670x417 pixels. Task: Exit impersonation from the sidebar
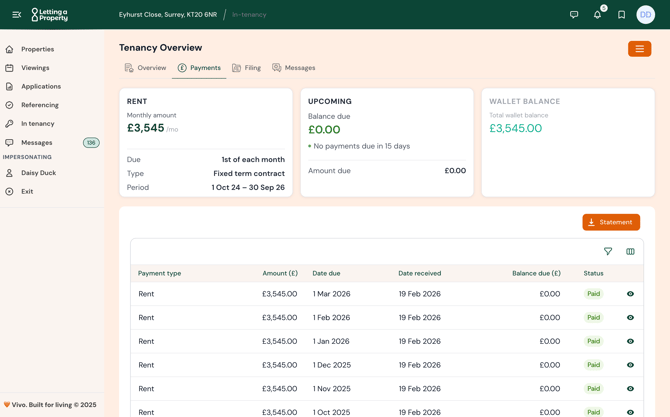click(27, 191)
